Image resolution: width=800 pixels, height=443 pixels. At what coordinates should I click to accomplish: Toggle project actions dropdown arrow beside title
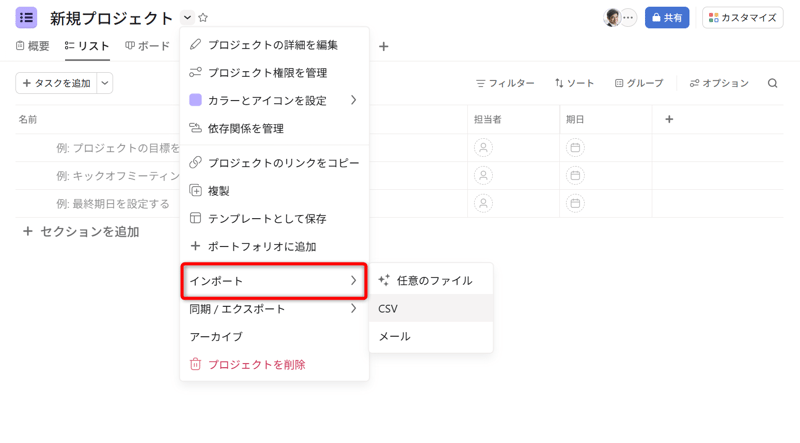[x=187, y=18]
